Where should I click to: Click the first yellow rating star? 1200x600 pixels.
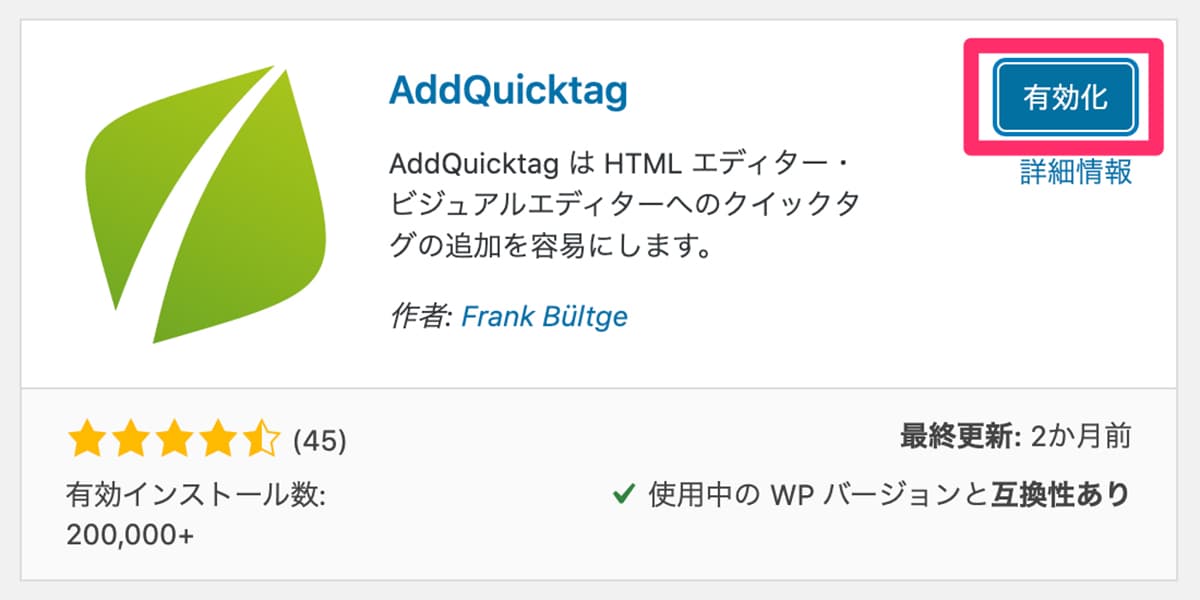(x=86, y=439)
